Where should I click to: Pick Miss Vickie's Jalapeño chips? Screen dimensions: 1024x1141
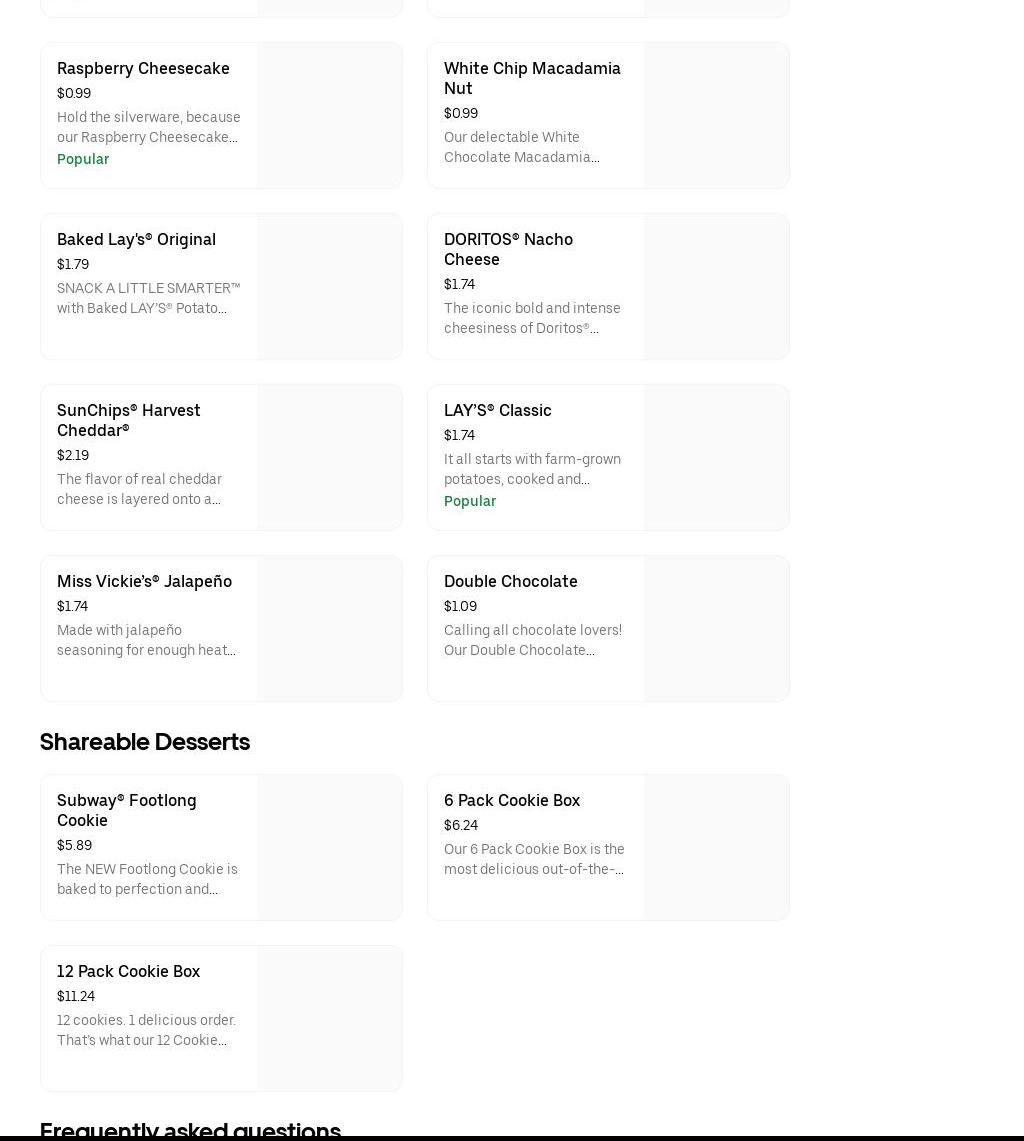(144, 582)
